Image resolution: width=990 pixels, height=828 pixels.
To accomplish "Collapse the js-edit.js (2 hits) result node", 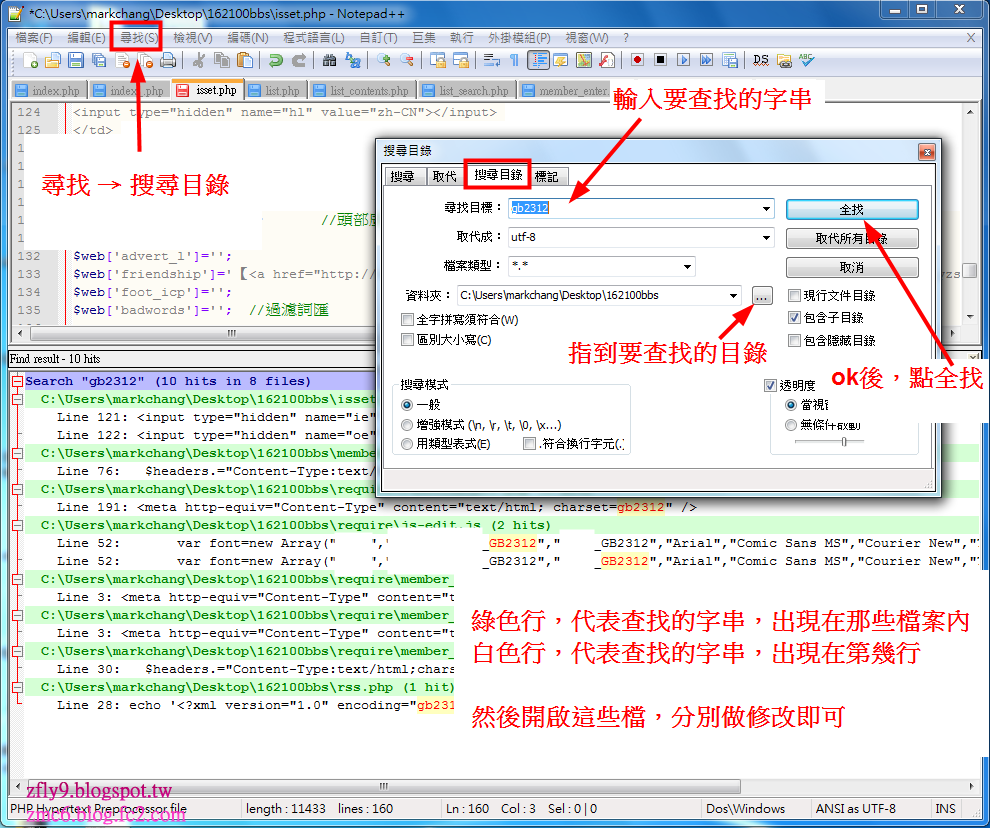I will tap(18, 525).
